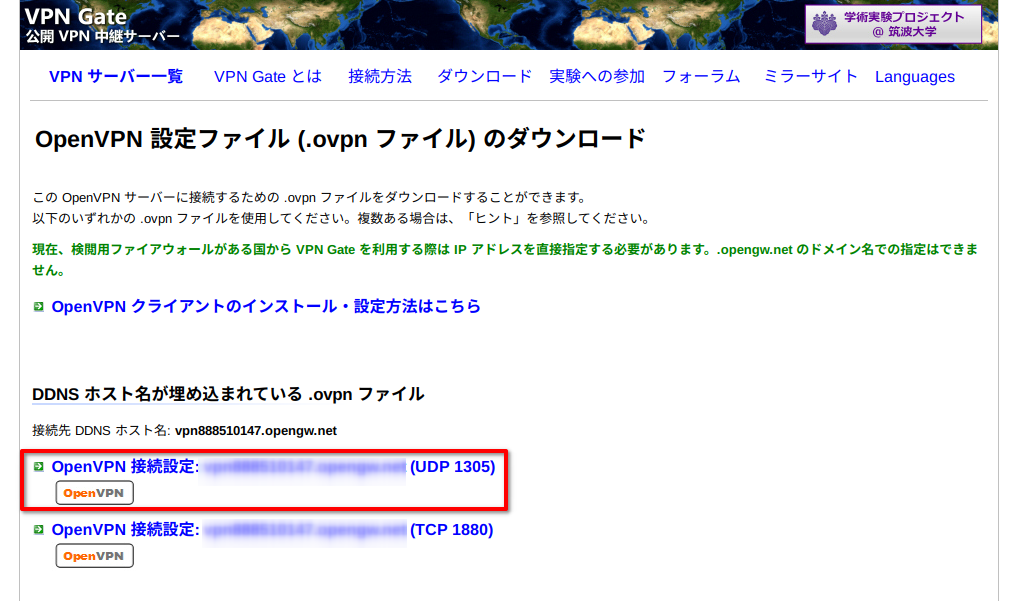
Task: Click the OpenVPN logo button under UDP 1305
Action: pos(94,493)
